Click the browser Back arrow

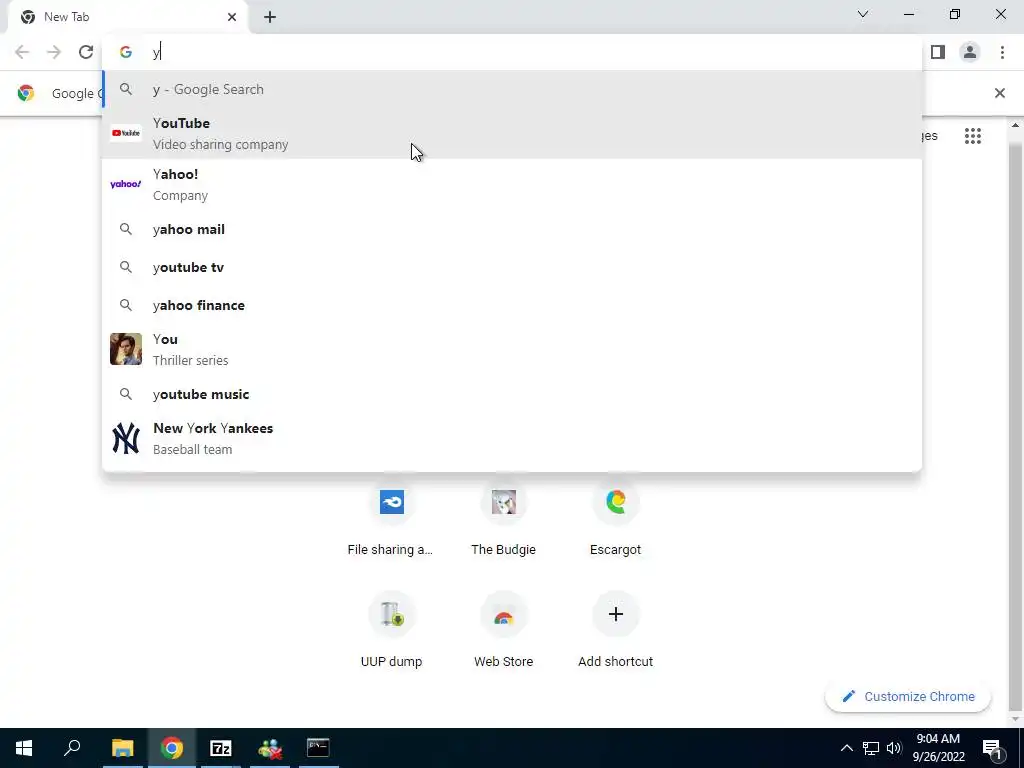tap(22, 52)
